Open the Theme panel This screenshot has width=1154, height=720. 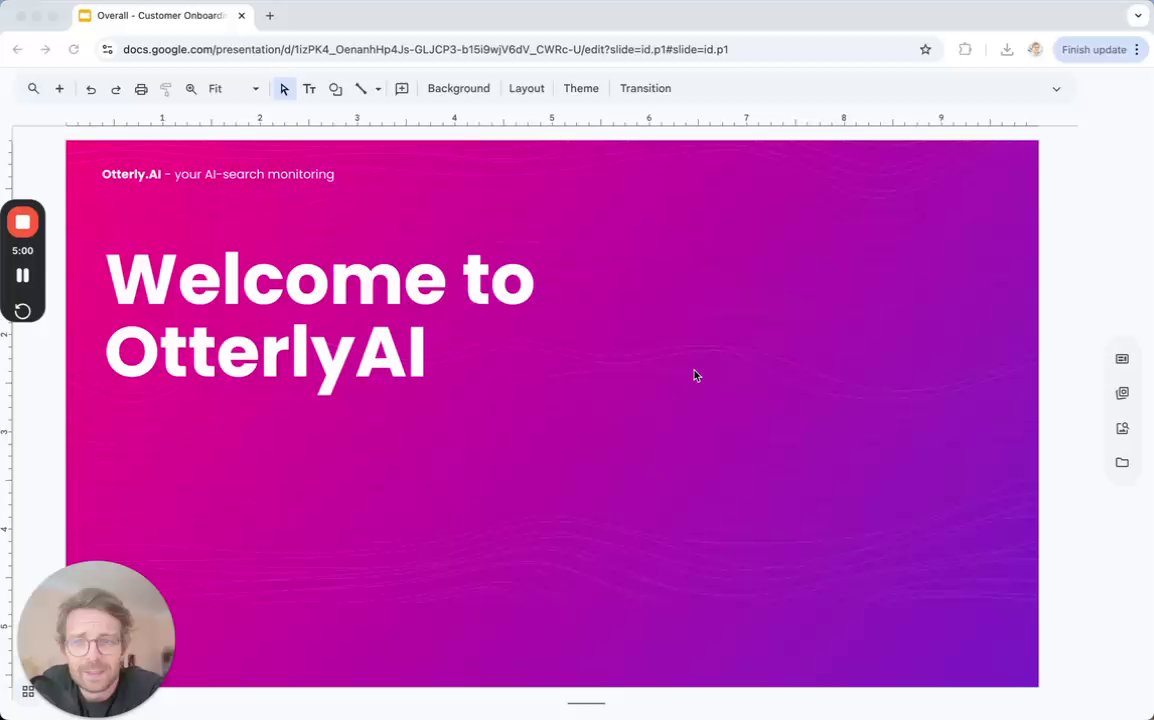tap(581, 88)
